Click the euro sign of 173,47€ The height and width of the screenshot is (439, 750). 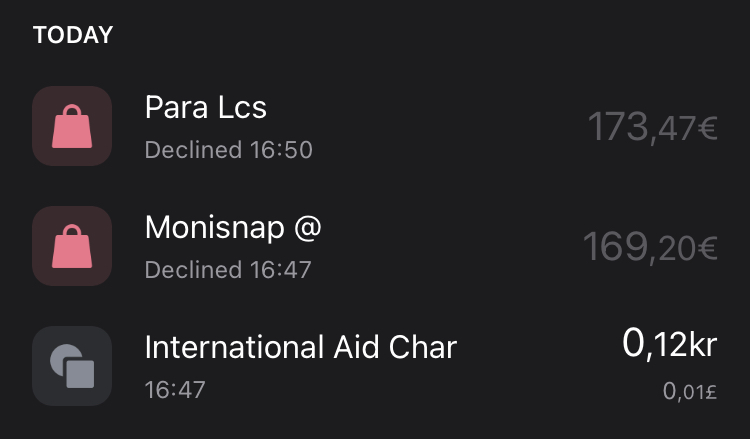click(x=708, y=129)
